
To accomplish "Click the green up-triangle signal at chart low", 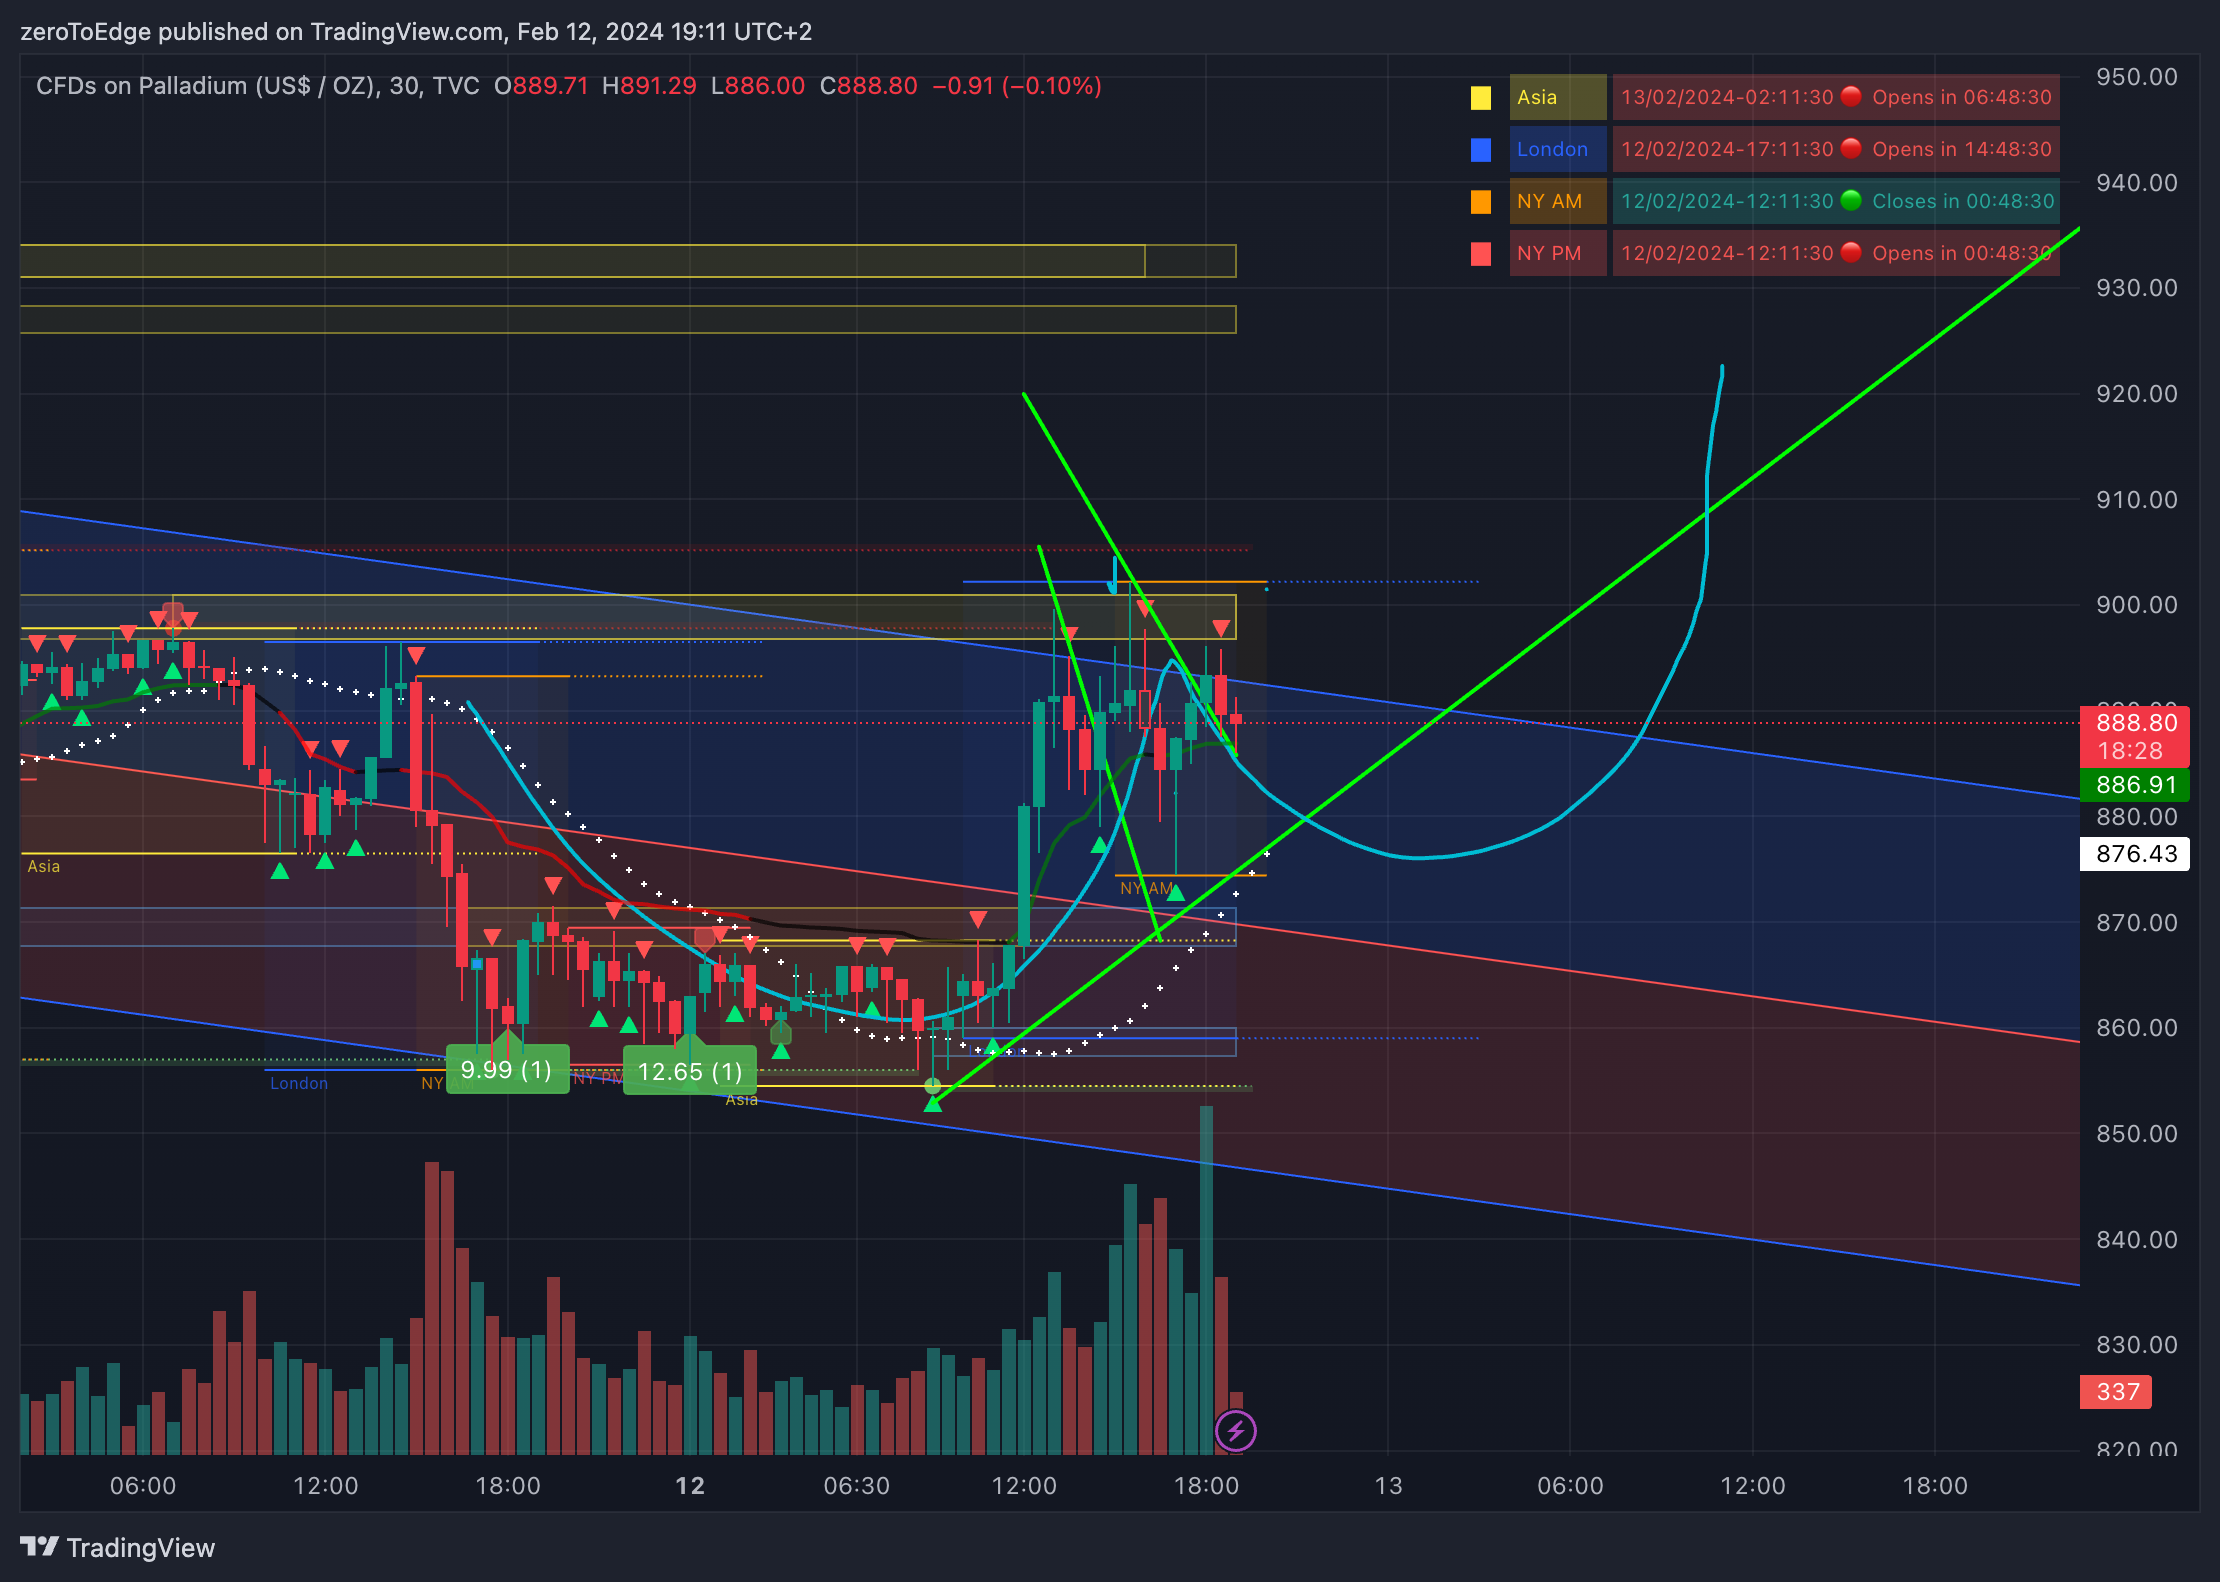I will (933, 1104).
